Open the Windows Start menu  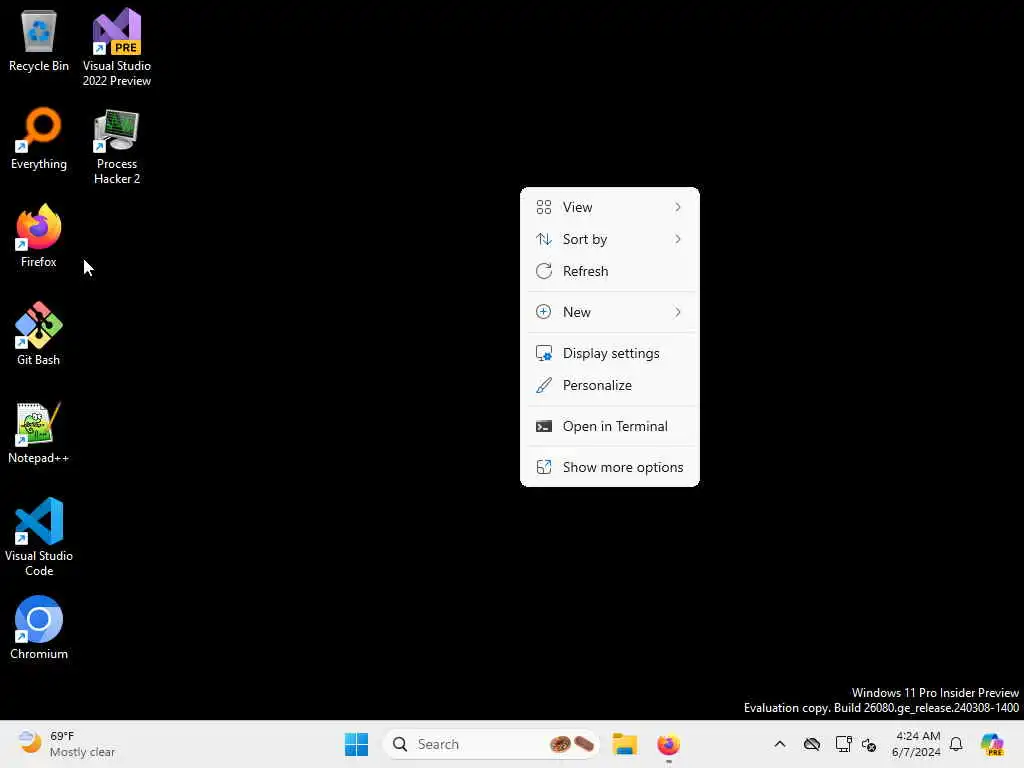357,744
